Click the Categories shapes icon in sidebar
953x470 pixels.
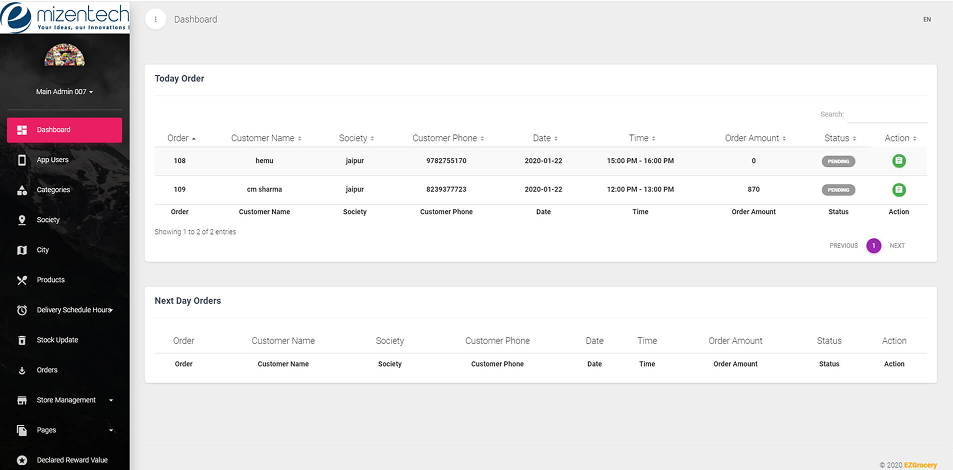[x=22, y=190]
